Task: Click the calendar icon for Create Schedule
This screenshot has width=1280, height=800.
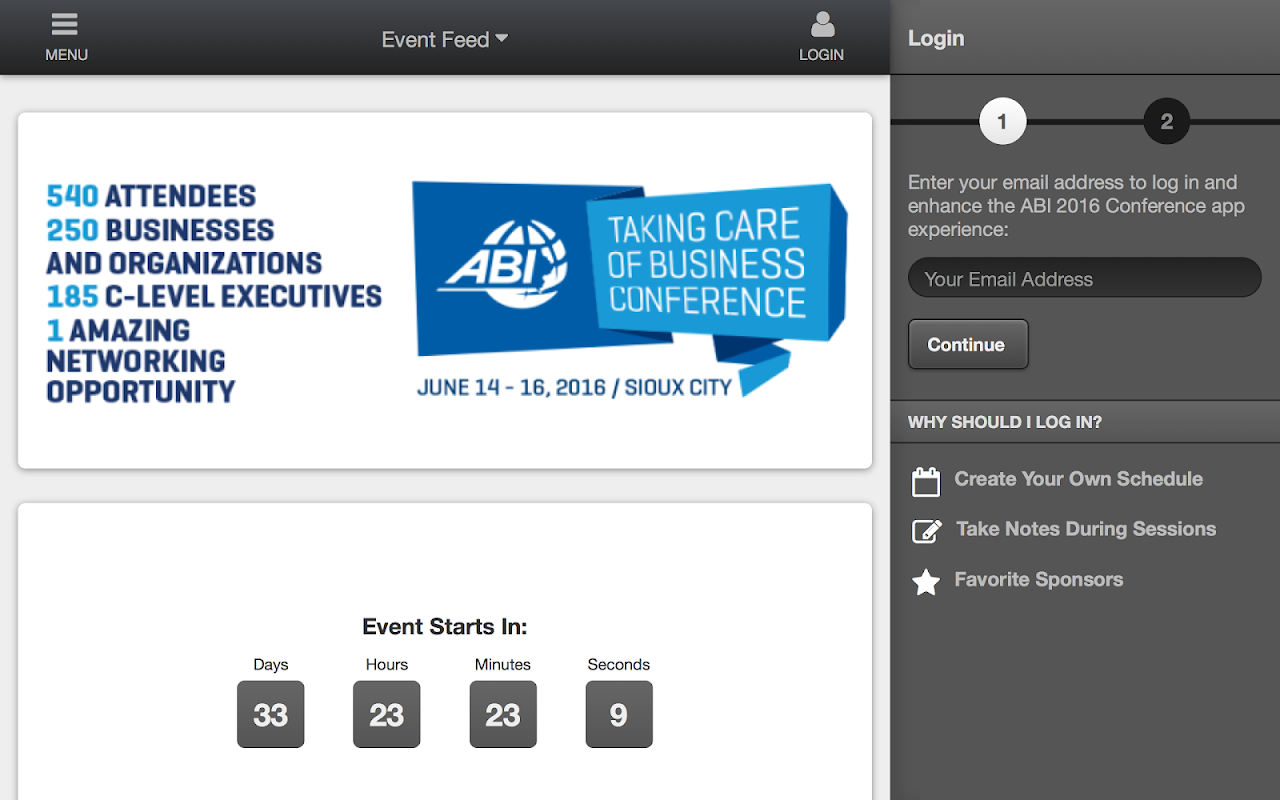Action: (x=926, y=481)
